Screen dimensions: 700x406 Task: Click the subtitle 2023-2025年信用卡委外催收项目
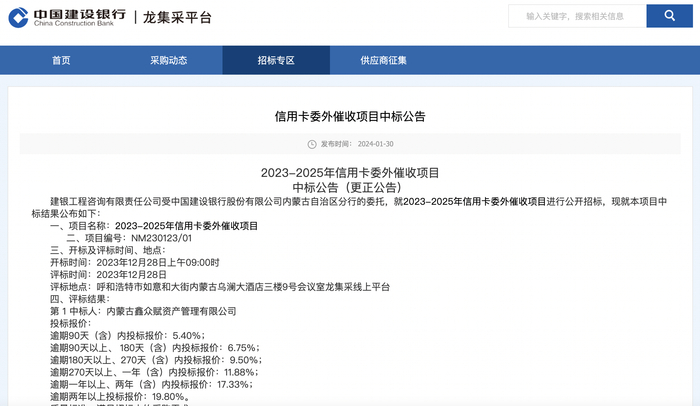click(x=350, y=173)
